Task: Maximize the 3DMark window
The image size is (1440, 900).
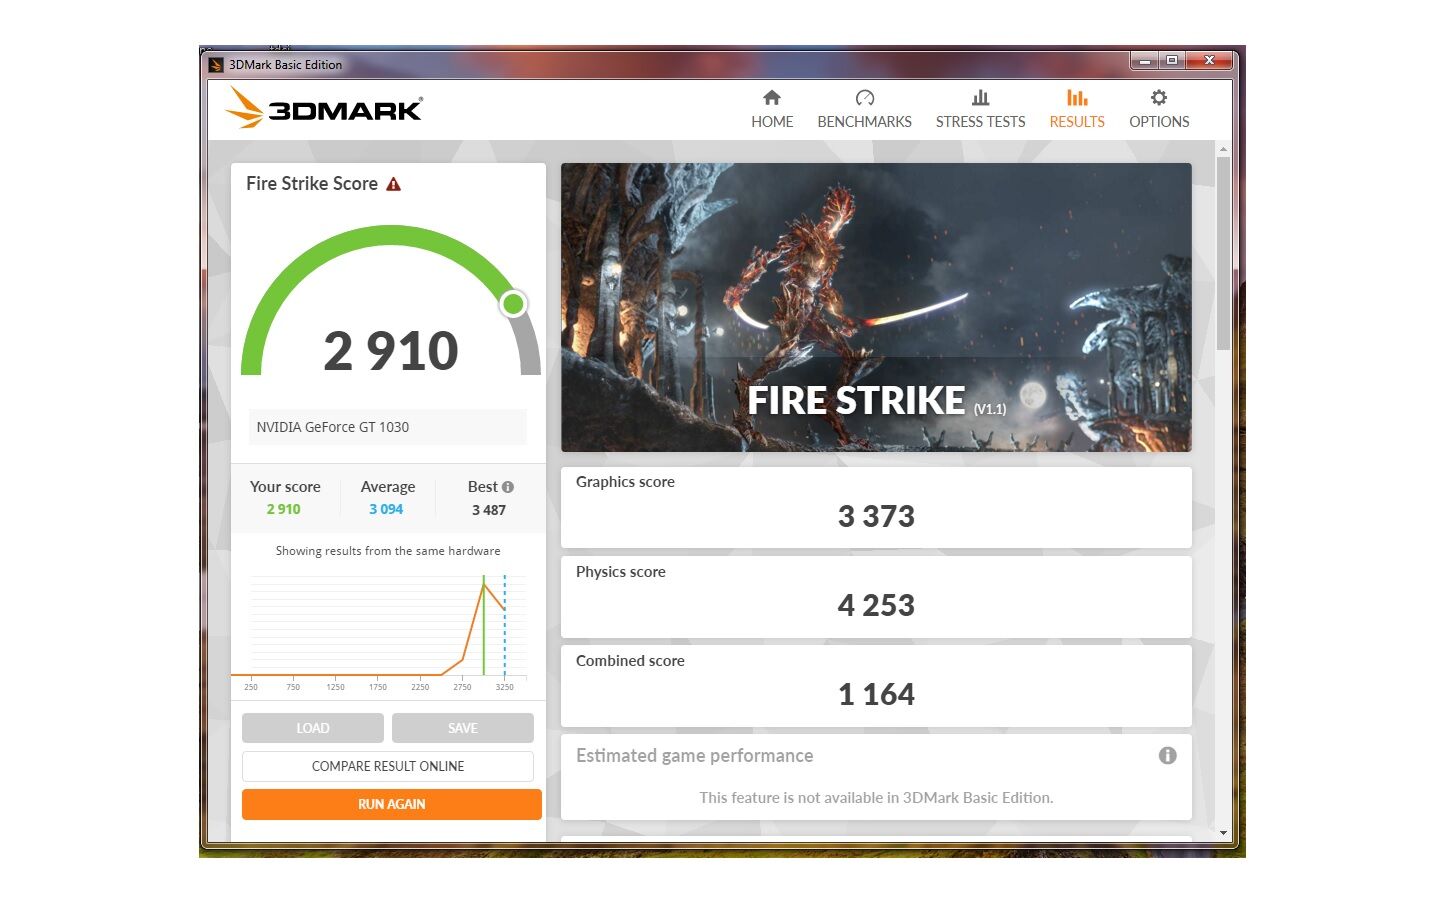Action: (x=1171, y=60)
